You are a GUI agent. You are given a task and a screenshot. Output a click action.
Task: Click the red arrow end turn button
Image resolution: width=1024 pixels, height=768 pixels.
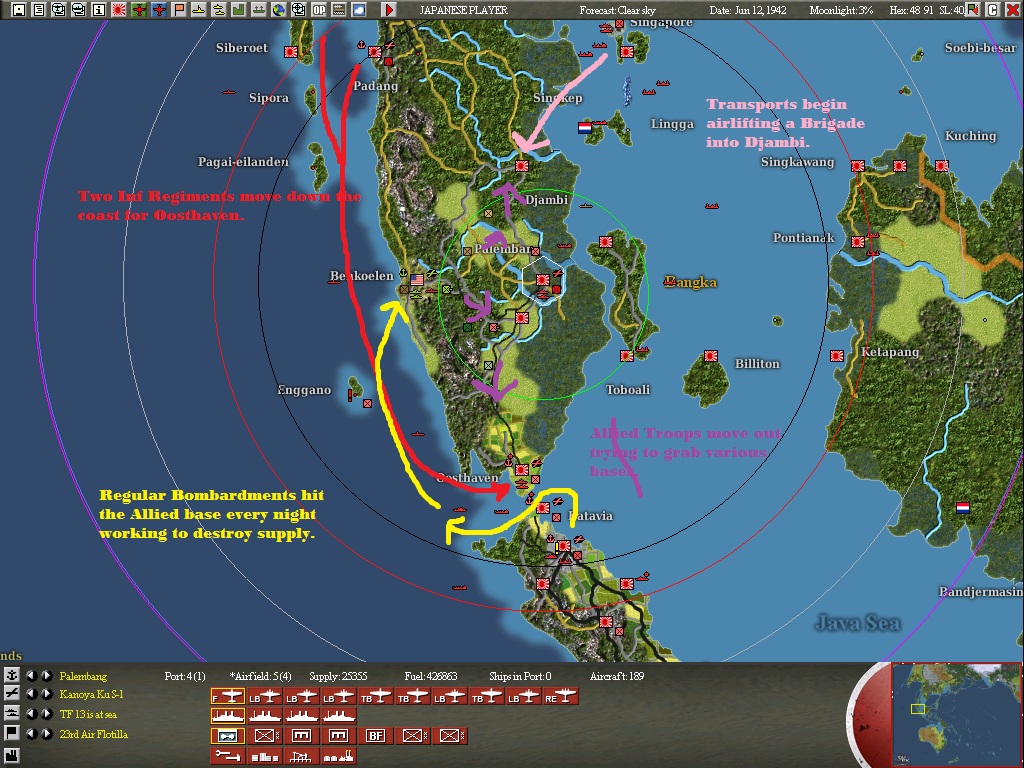[389, 10]
